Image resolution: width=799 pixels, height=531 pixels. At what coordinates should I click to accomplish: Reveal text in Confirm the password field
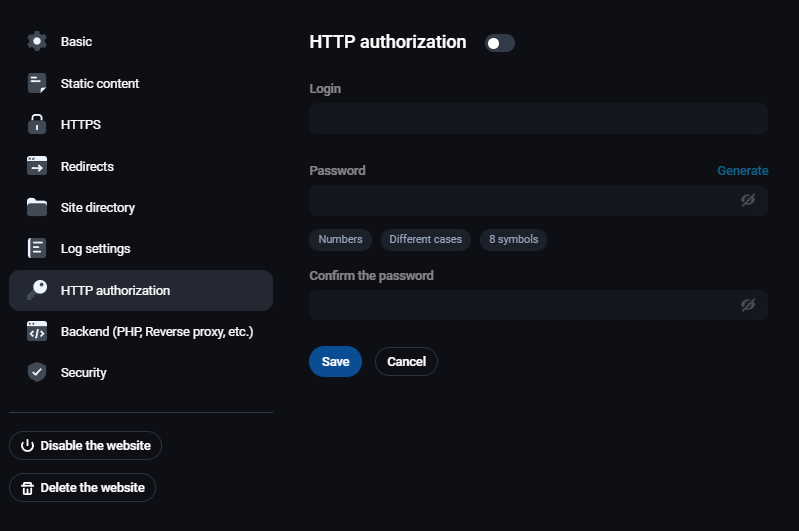point(747,305)
